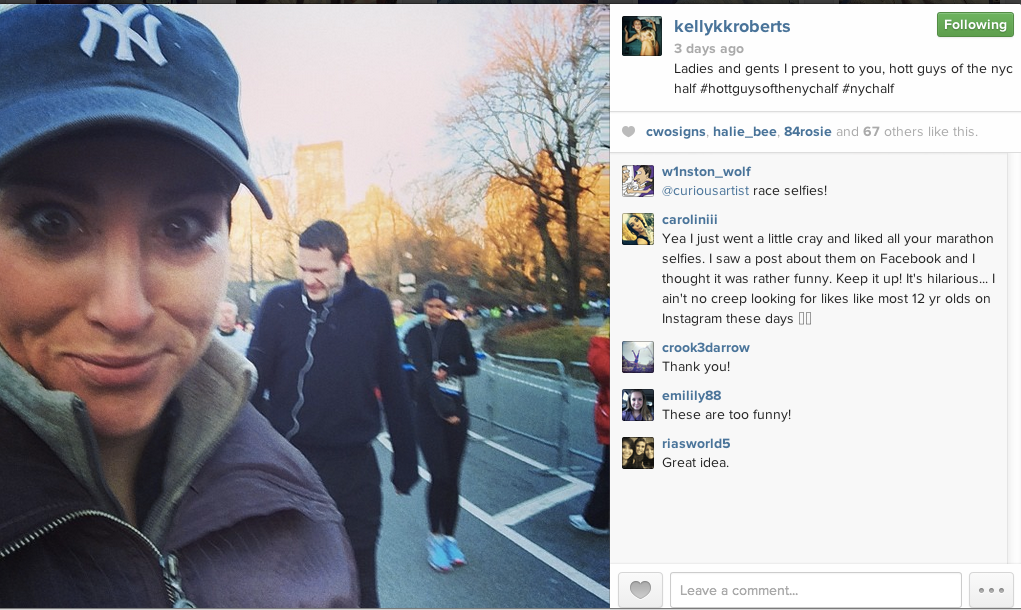Open kellykkroberts profile avatar
Image resolution: width=1021 pixels, height=610 pixels.
641,36
